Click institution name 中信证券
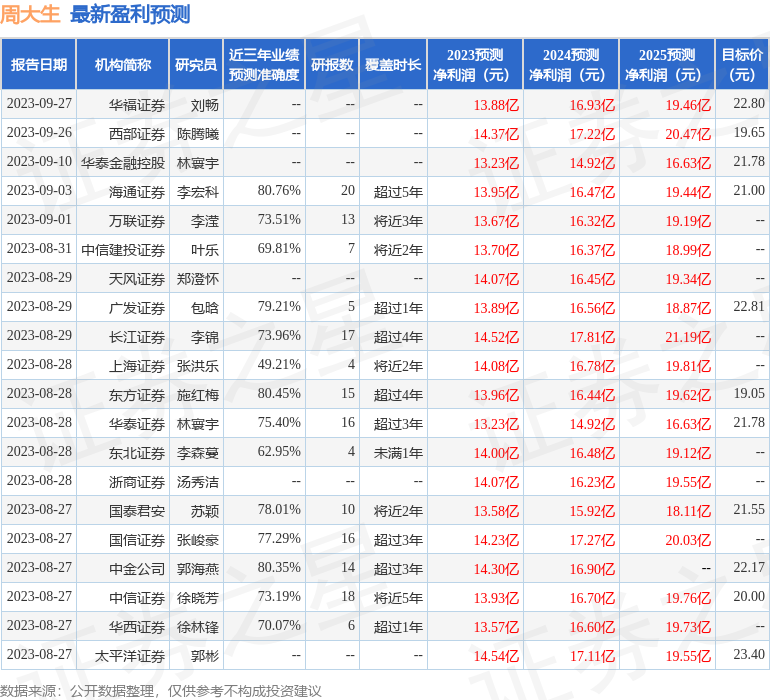The width and height of the screenshot is (770, 700). coord(137,598)
